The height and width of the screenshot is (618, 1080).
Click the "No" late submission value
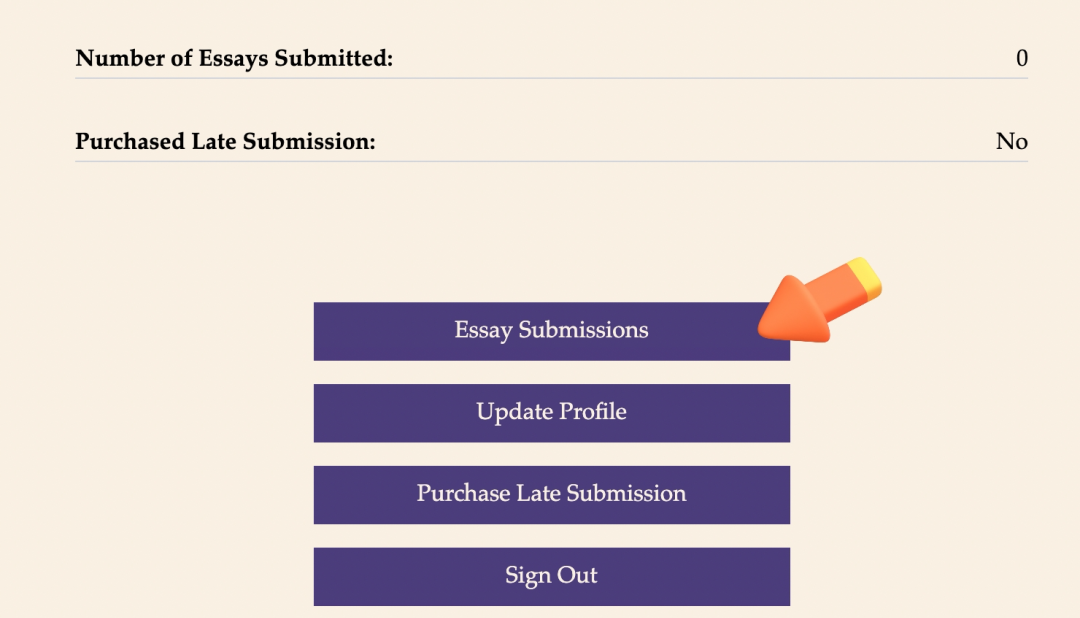pos(1011,142)
